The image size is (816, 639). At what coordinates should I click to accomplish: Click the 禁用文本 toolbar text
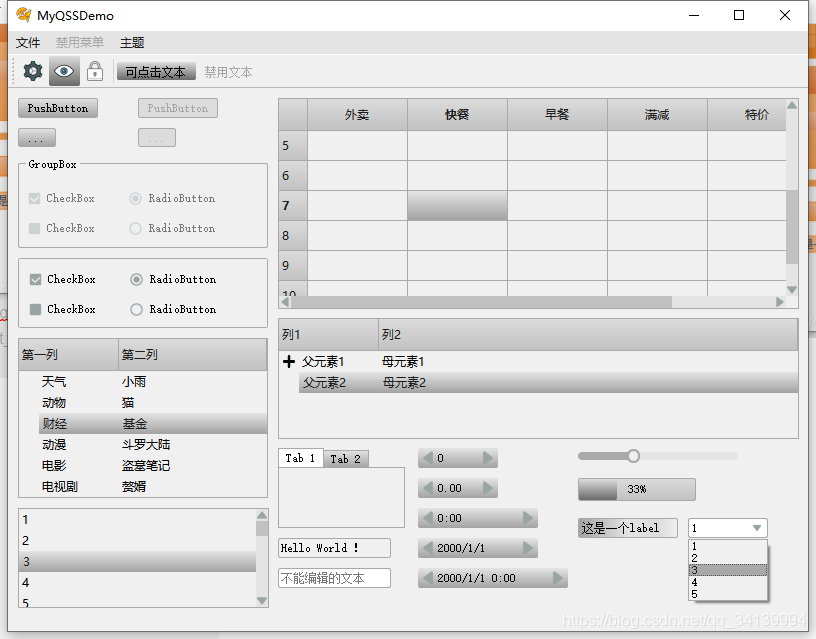(x=228, y=72)
